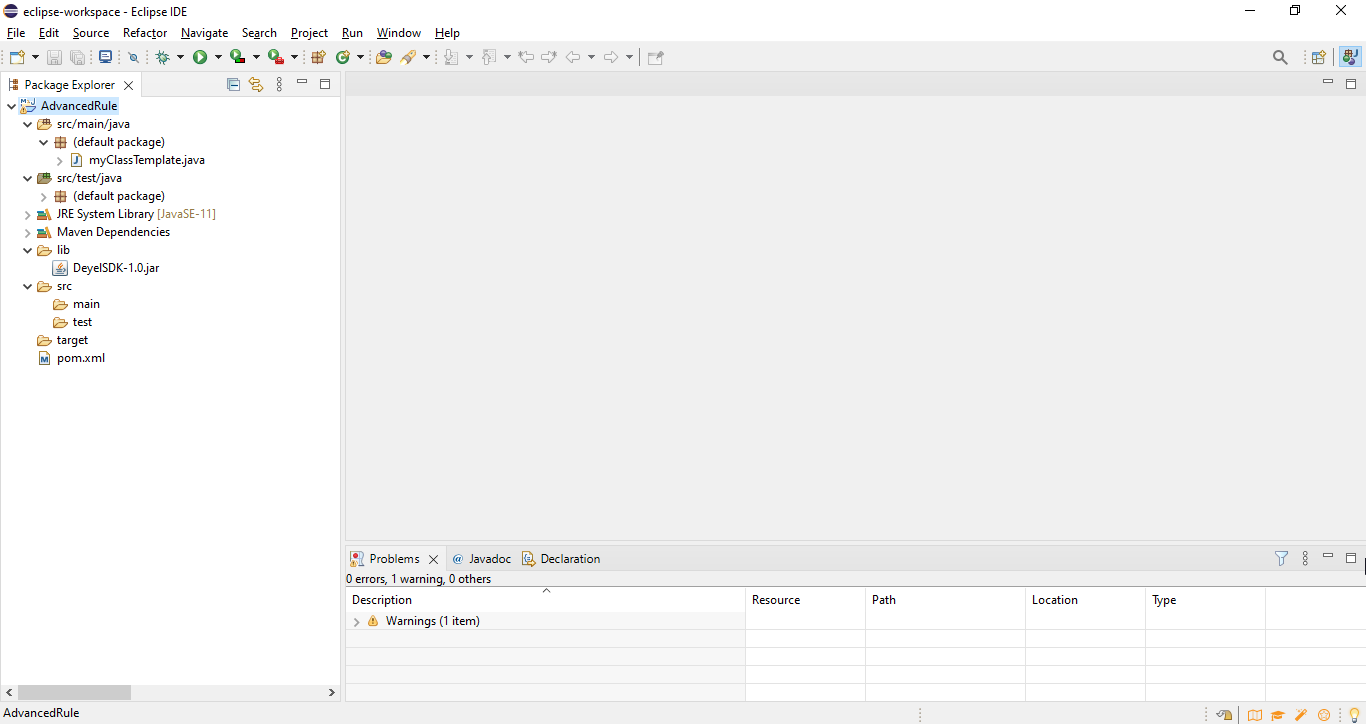The height and width of the screenshot is (724, 1366).
Task: Click the Open Perspective icon
Action: tap(1318, 57)
